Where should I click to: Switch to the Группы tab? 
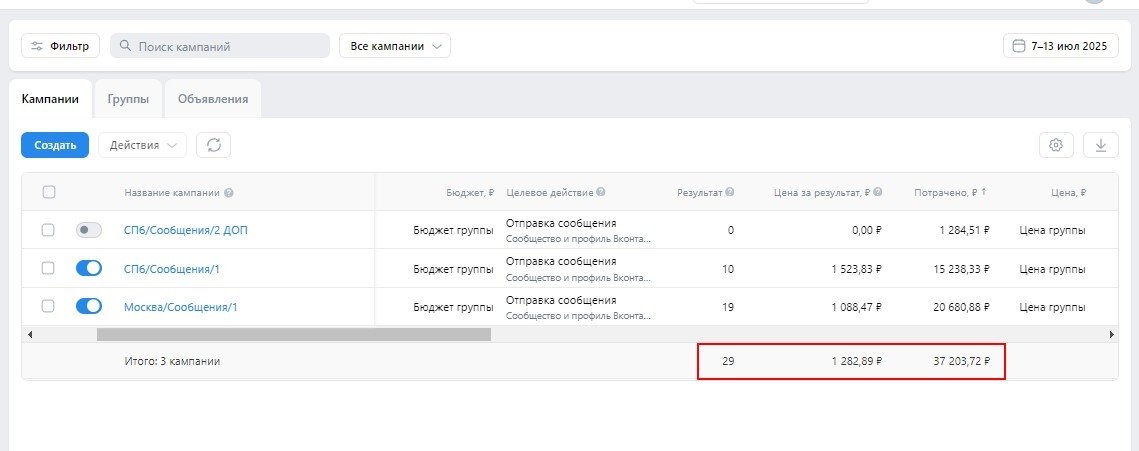pyautogui.click(x=128, y=99)
